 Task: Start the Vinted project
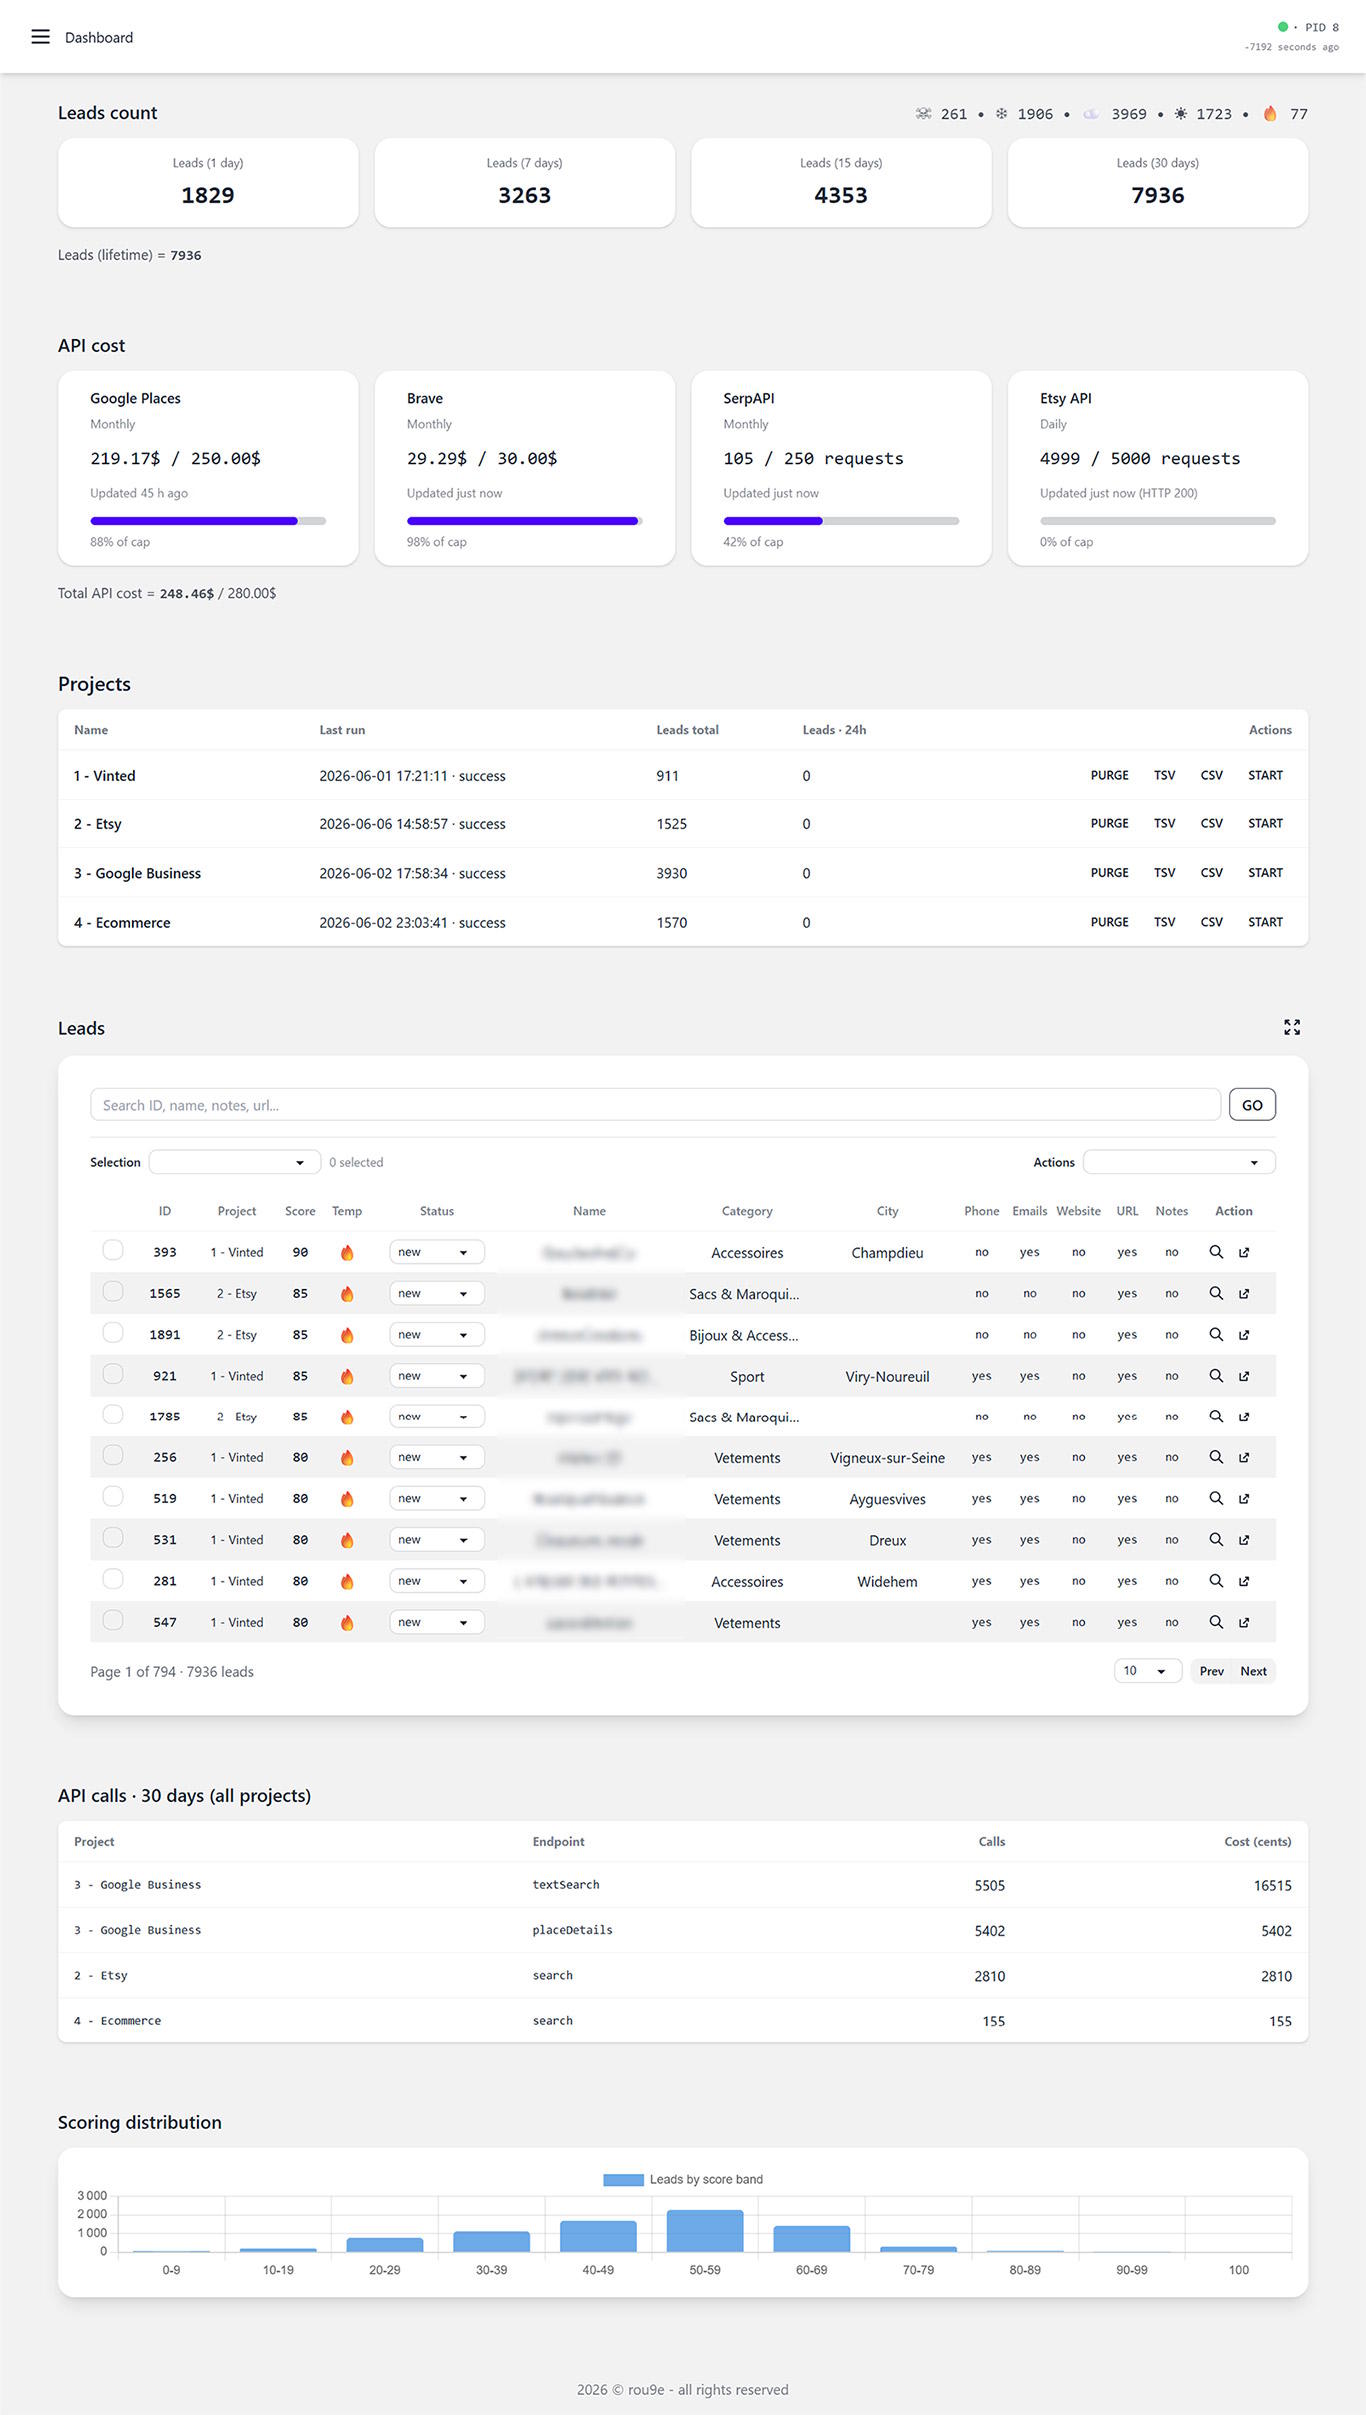point(1265,775)
